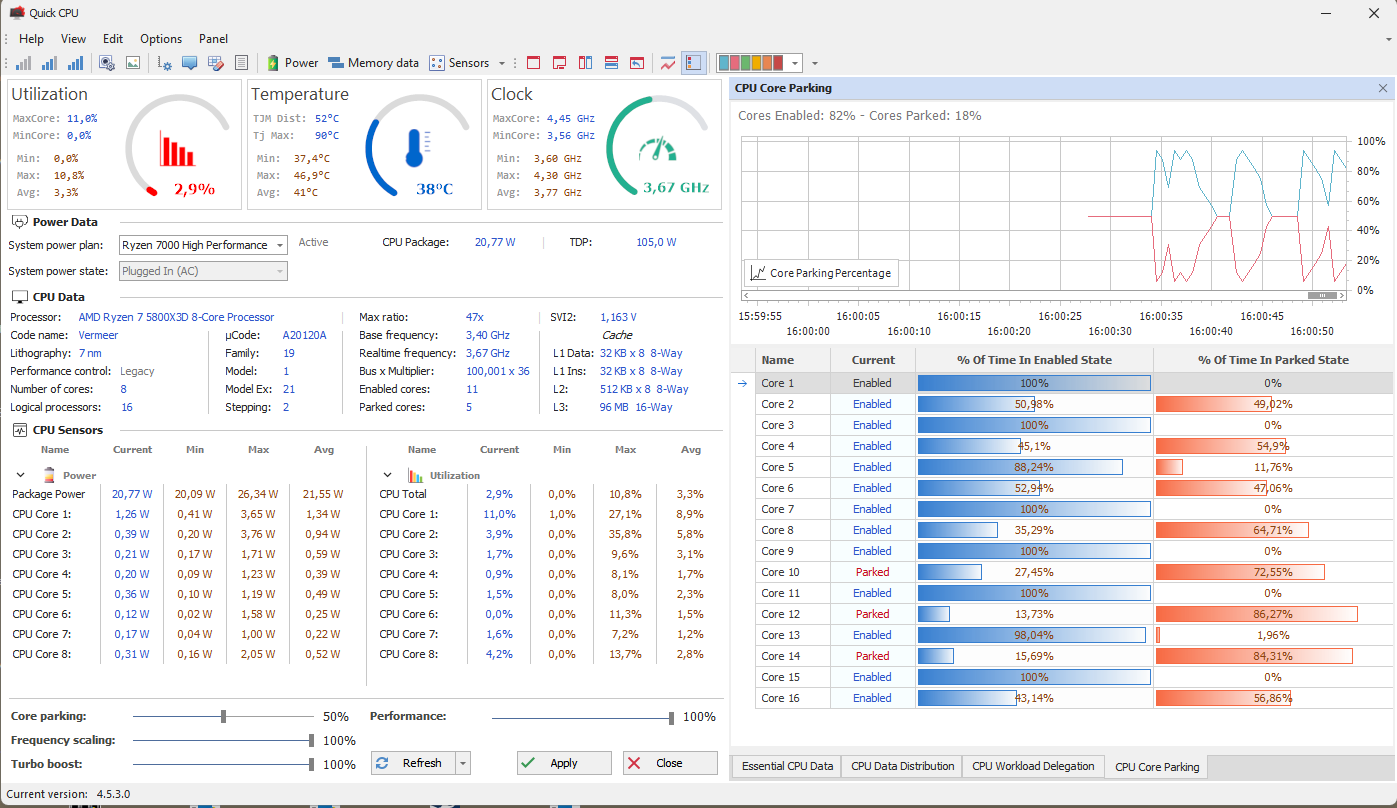Click the Enabled status of Core 16
Viewport: 1397px width, 808px height.
point(872,698)
